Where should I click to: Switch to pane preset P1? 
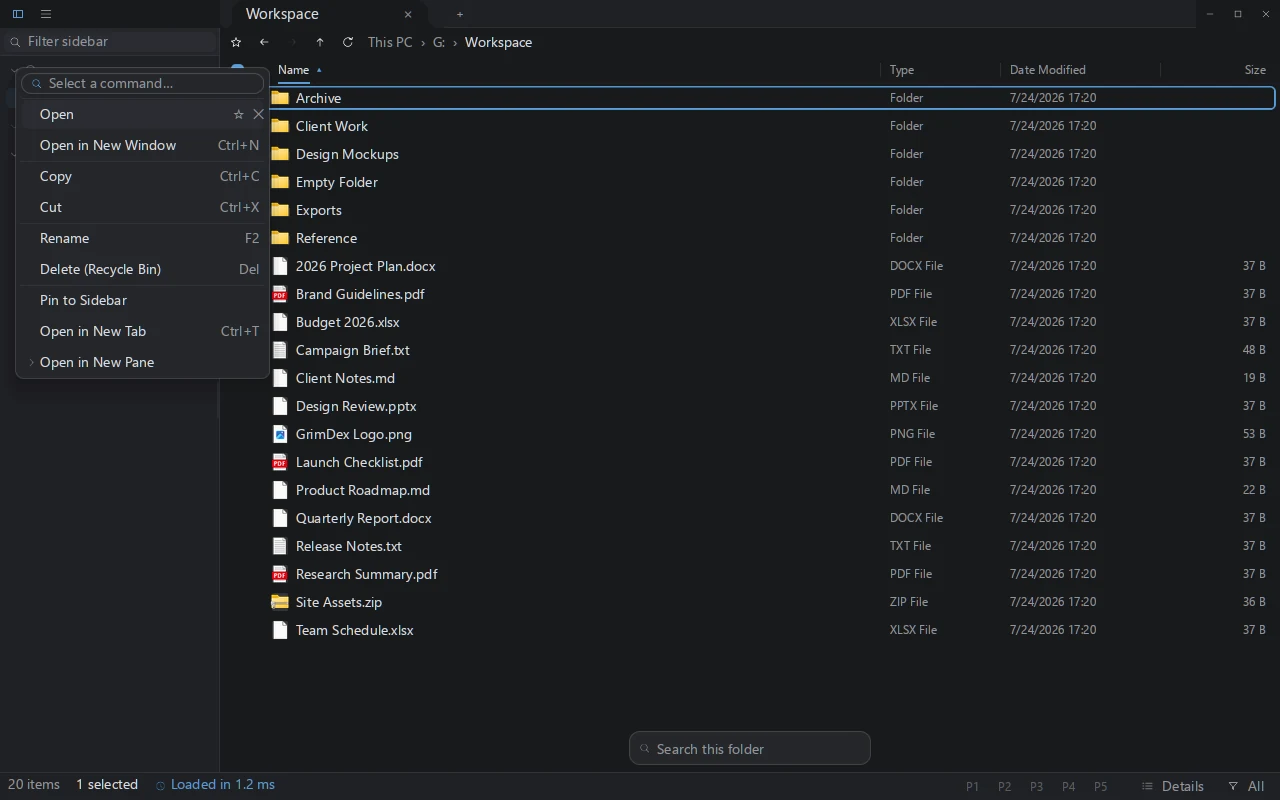click(972, 786)
